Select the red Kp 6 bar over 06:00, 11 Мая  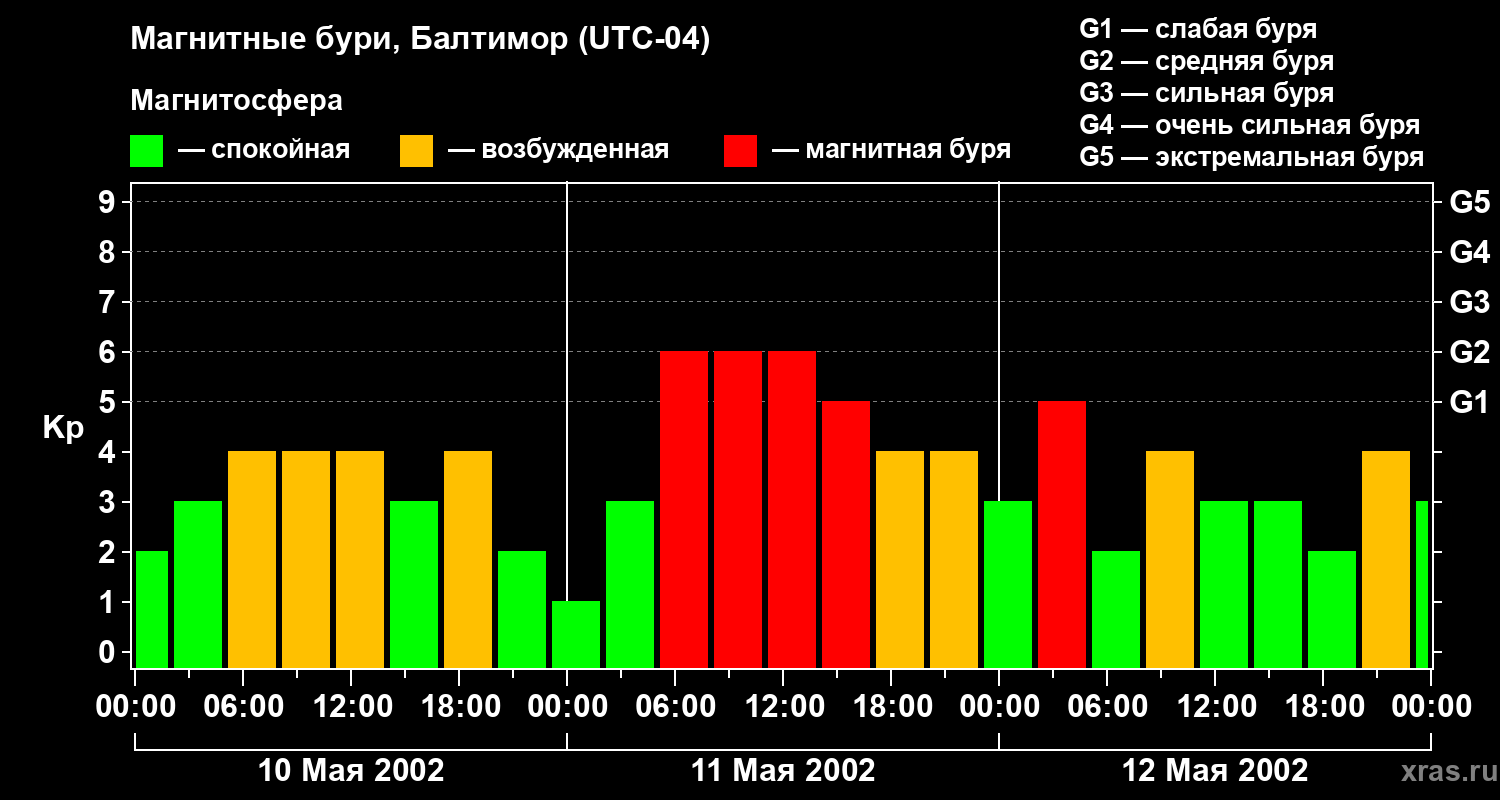click(x=684, y=509)
